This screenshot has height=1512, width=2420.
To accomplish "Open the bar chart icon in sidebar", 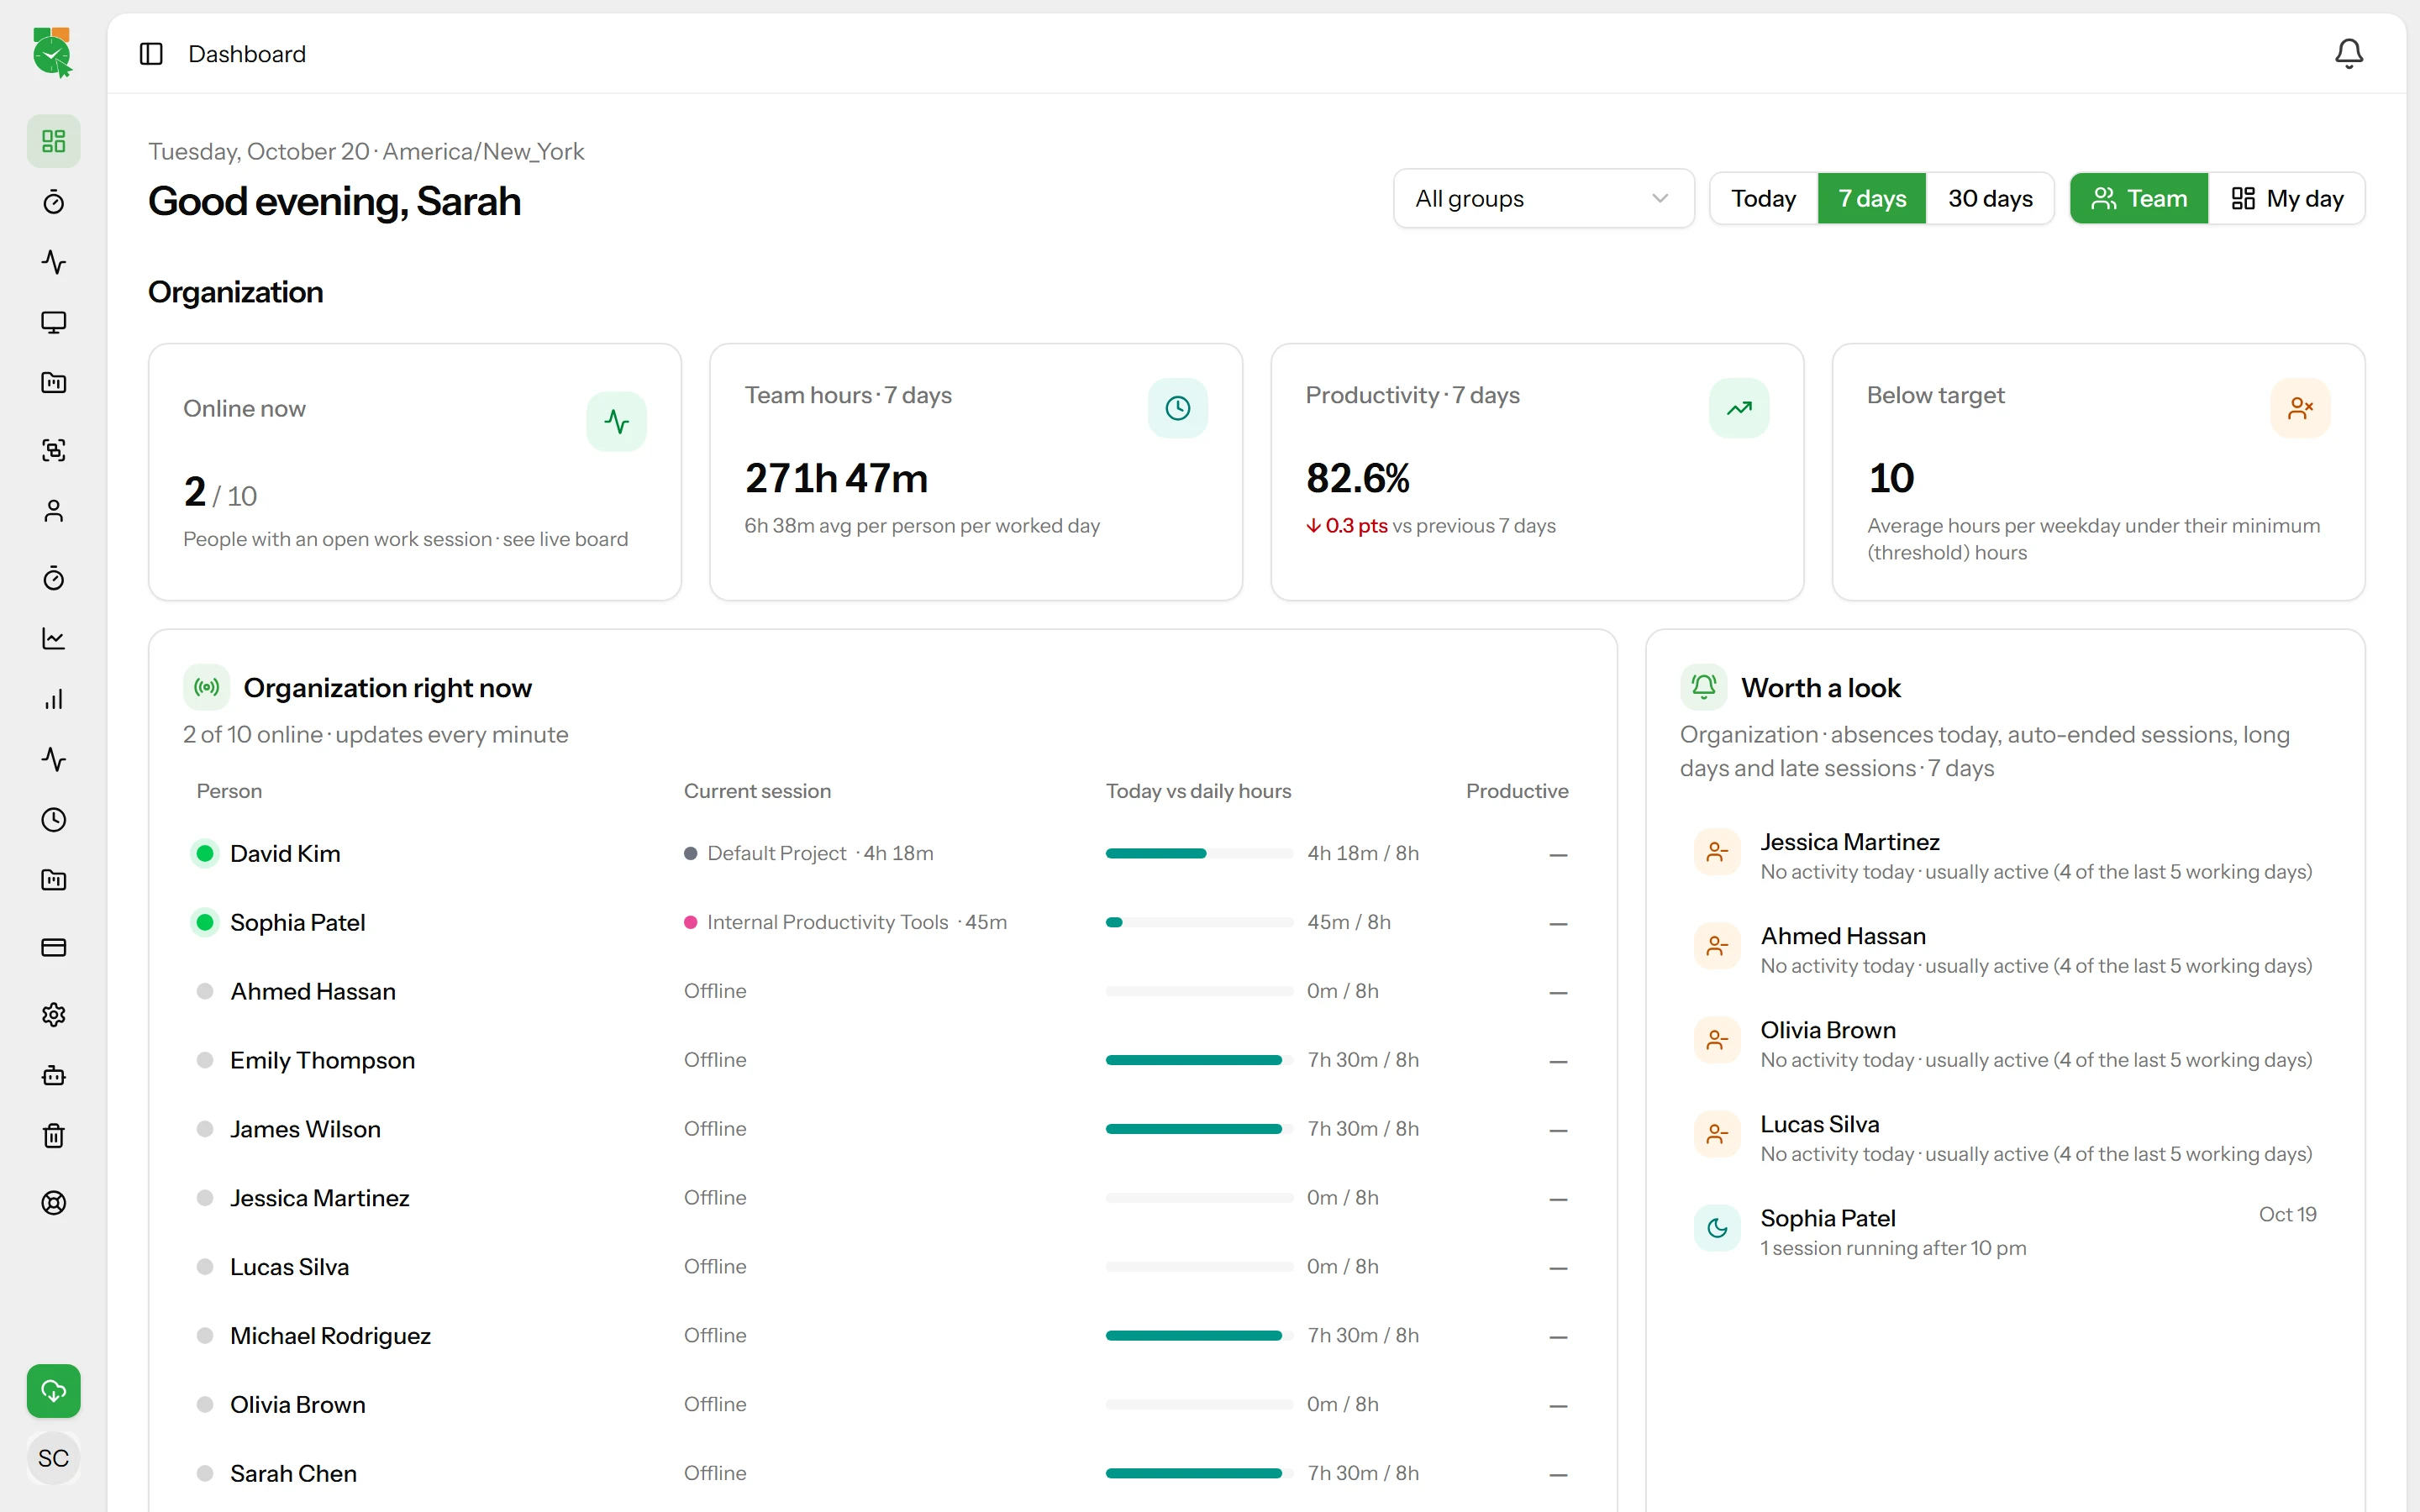I will click(x=54, y=699).
